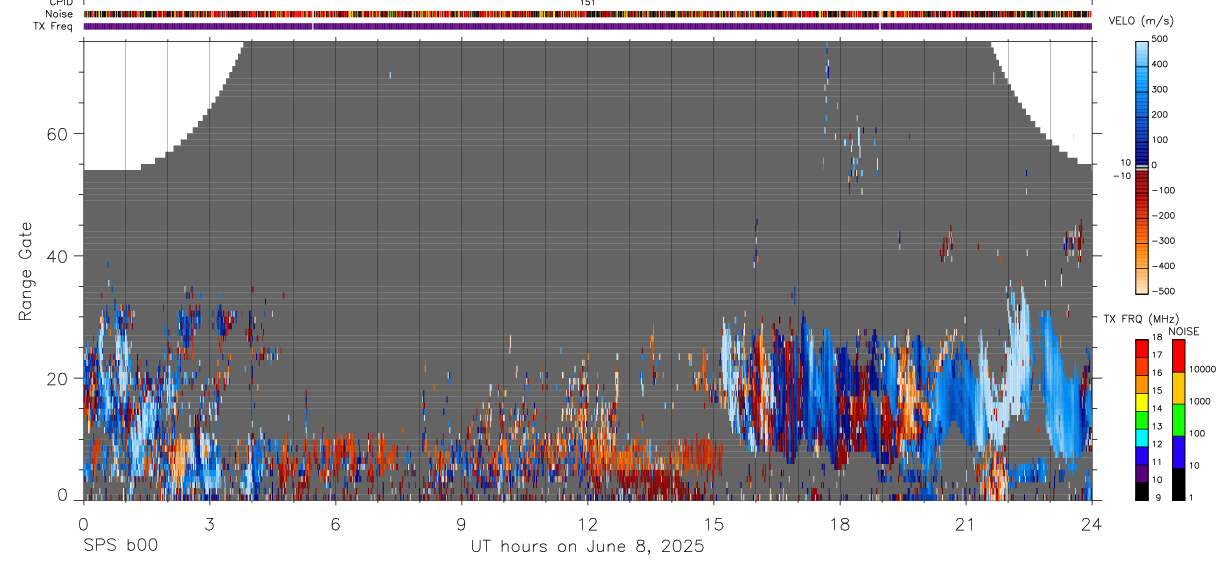Click the 15 hour tick on time axis
Viewport: 1228px width, 567px height.
714,524
